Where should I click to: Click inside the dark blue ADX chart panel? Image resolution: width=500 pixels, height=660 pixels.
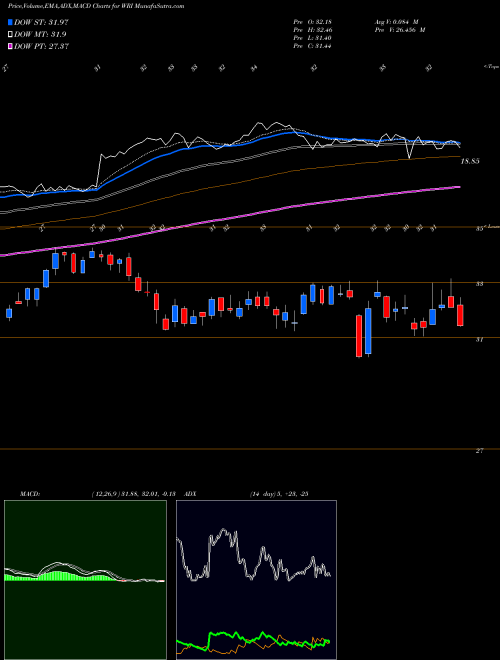click(256, 580)
